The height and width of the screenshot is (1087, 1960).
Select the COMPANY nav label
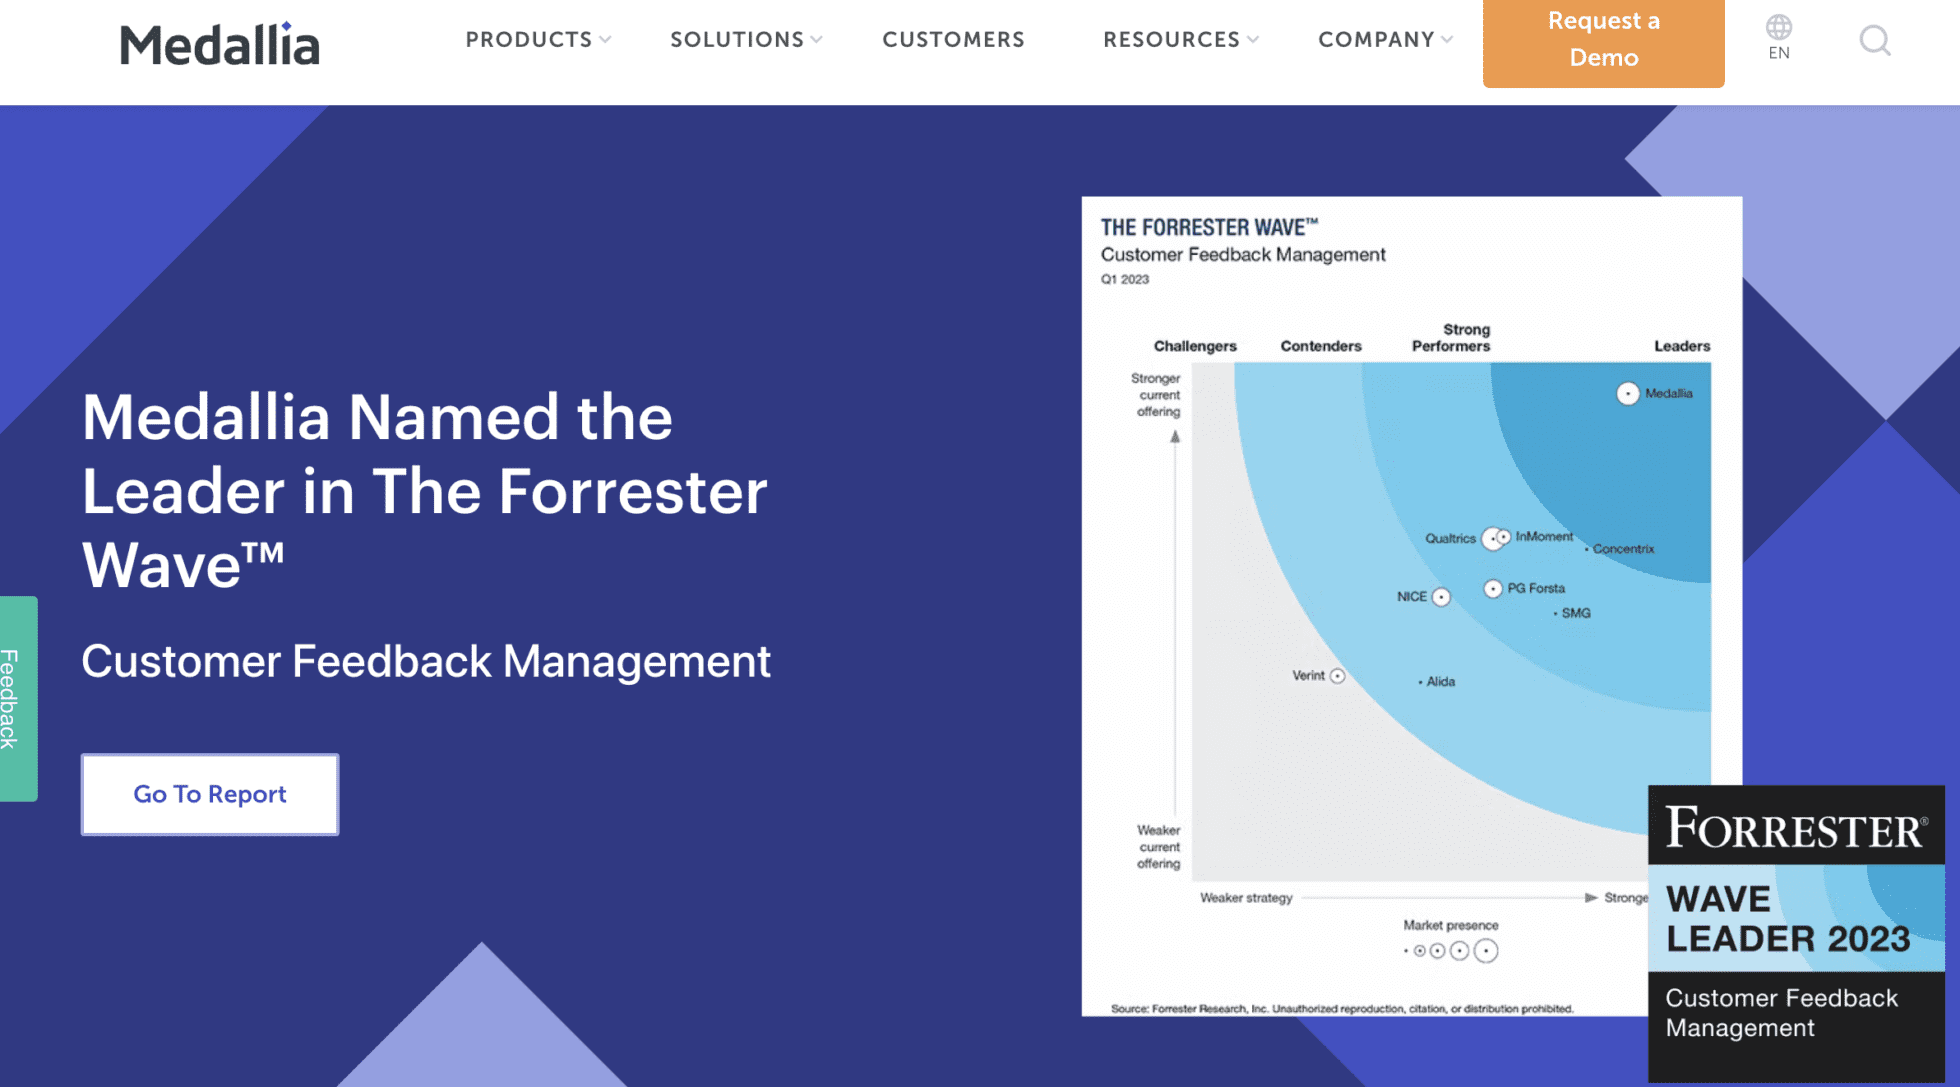tap(1376, 40)
